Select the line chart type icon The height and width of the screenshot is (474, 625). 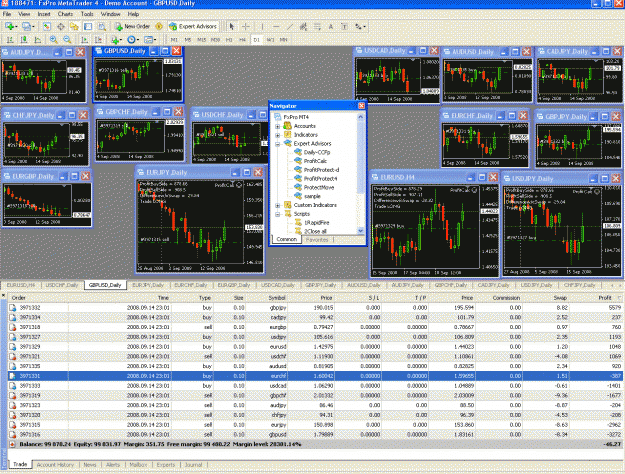tap(37, 39)
